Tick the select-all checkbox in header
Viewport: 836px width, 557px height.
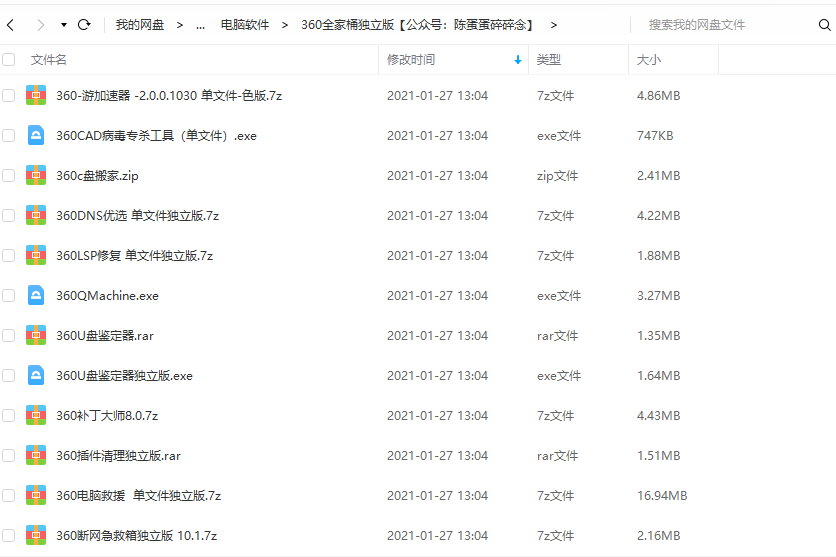tap(9, 59)
